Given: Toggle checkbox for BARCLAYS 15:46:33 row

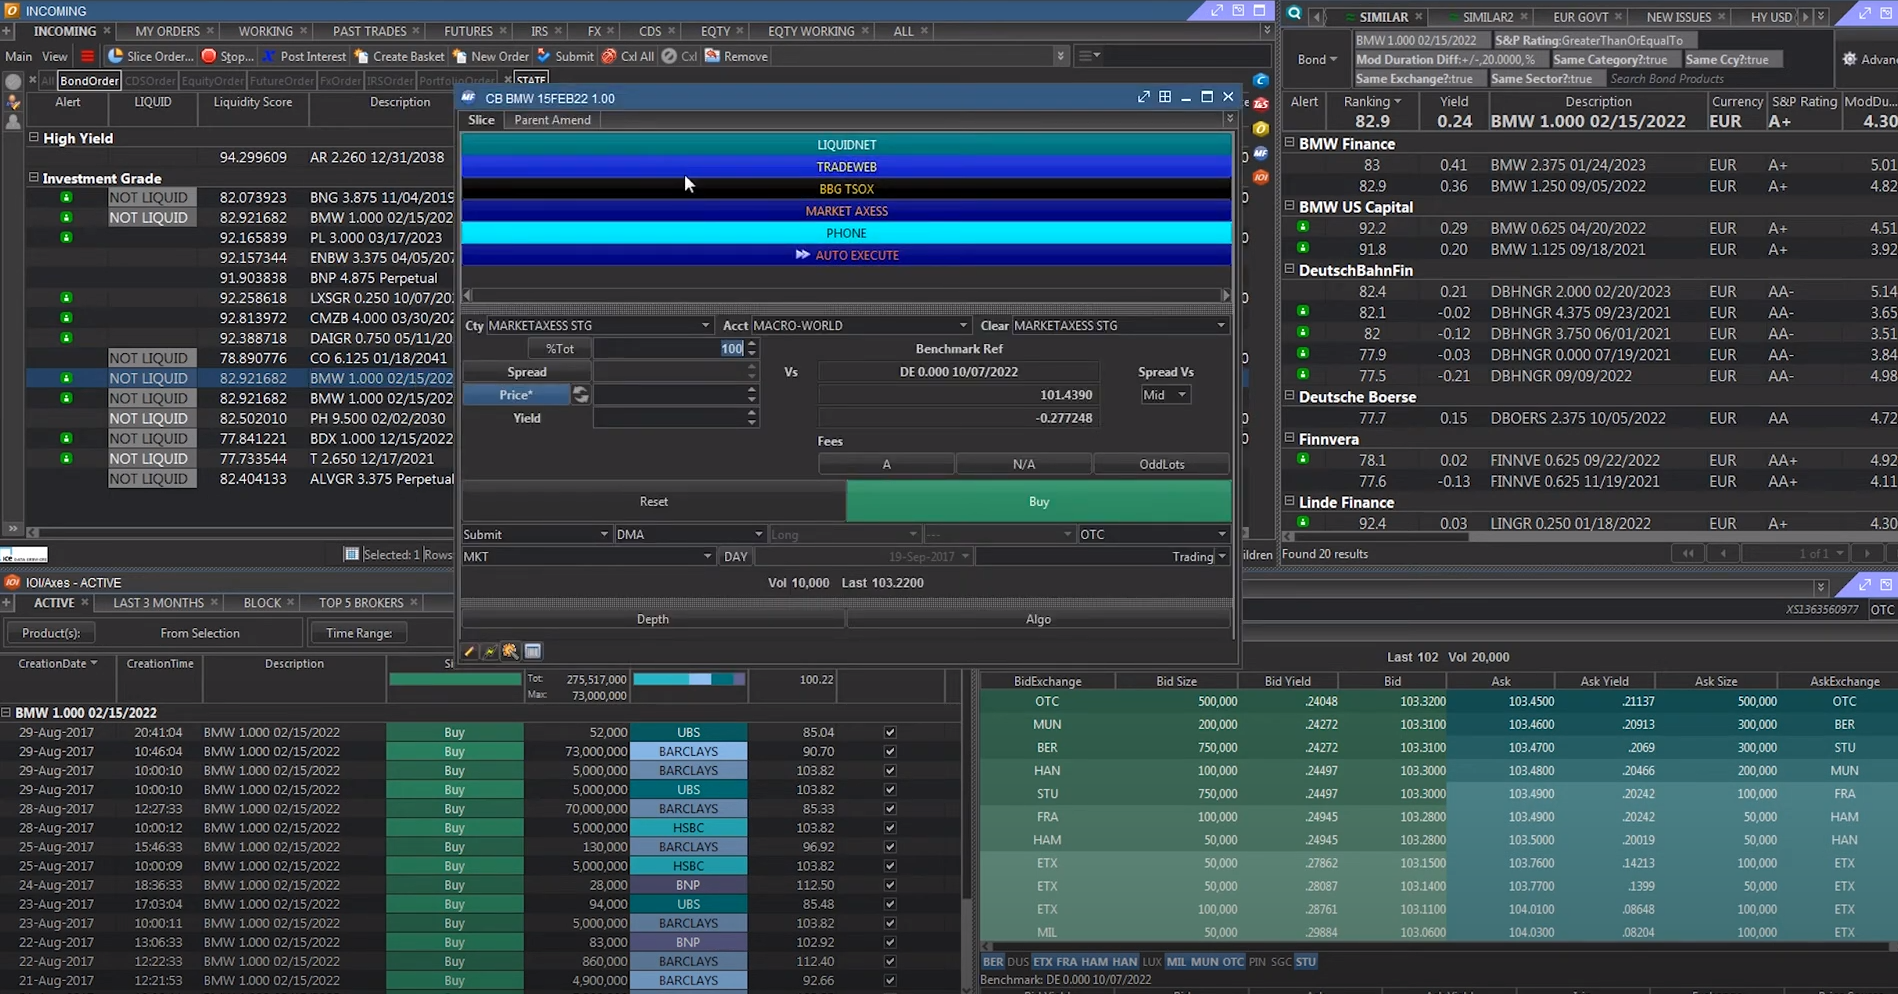Looking at the screenshot, I should pos(890,847).
